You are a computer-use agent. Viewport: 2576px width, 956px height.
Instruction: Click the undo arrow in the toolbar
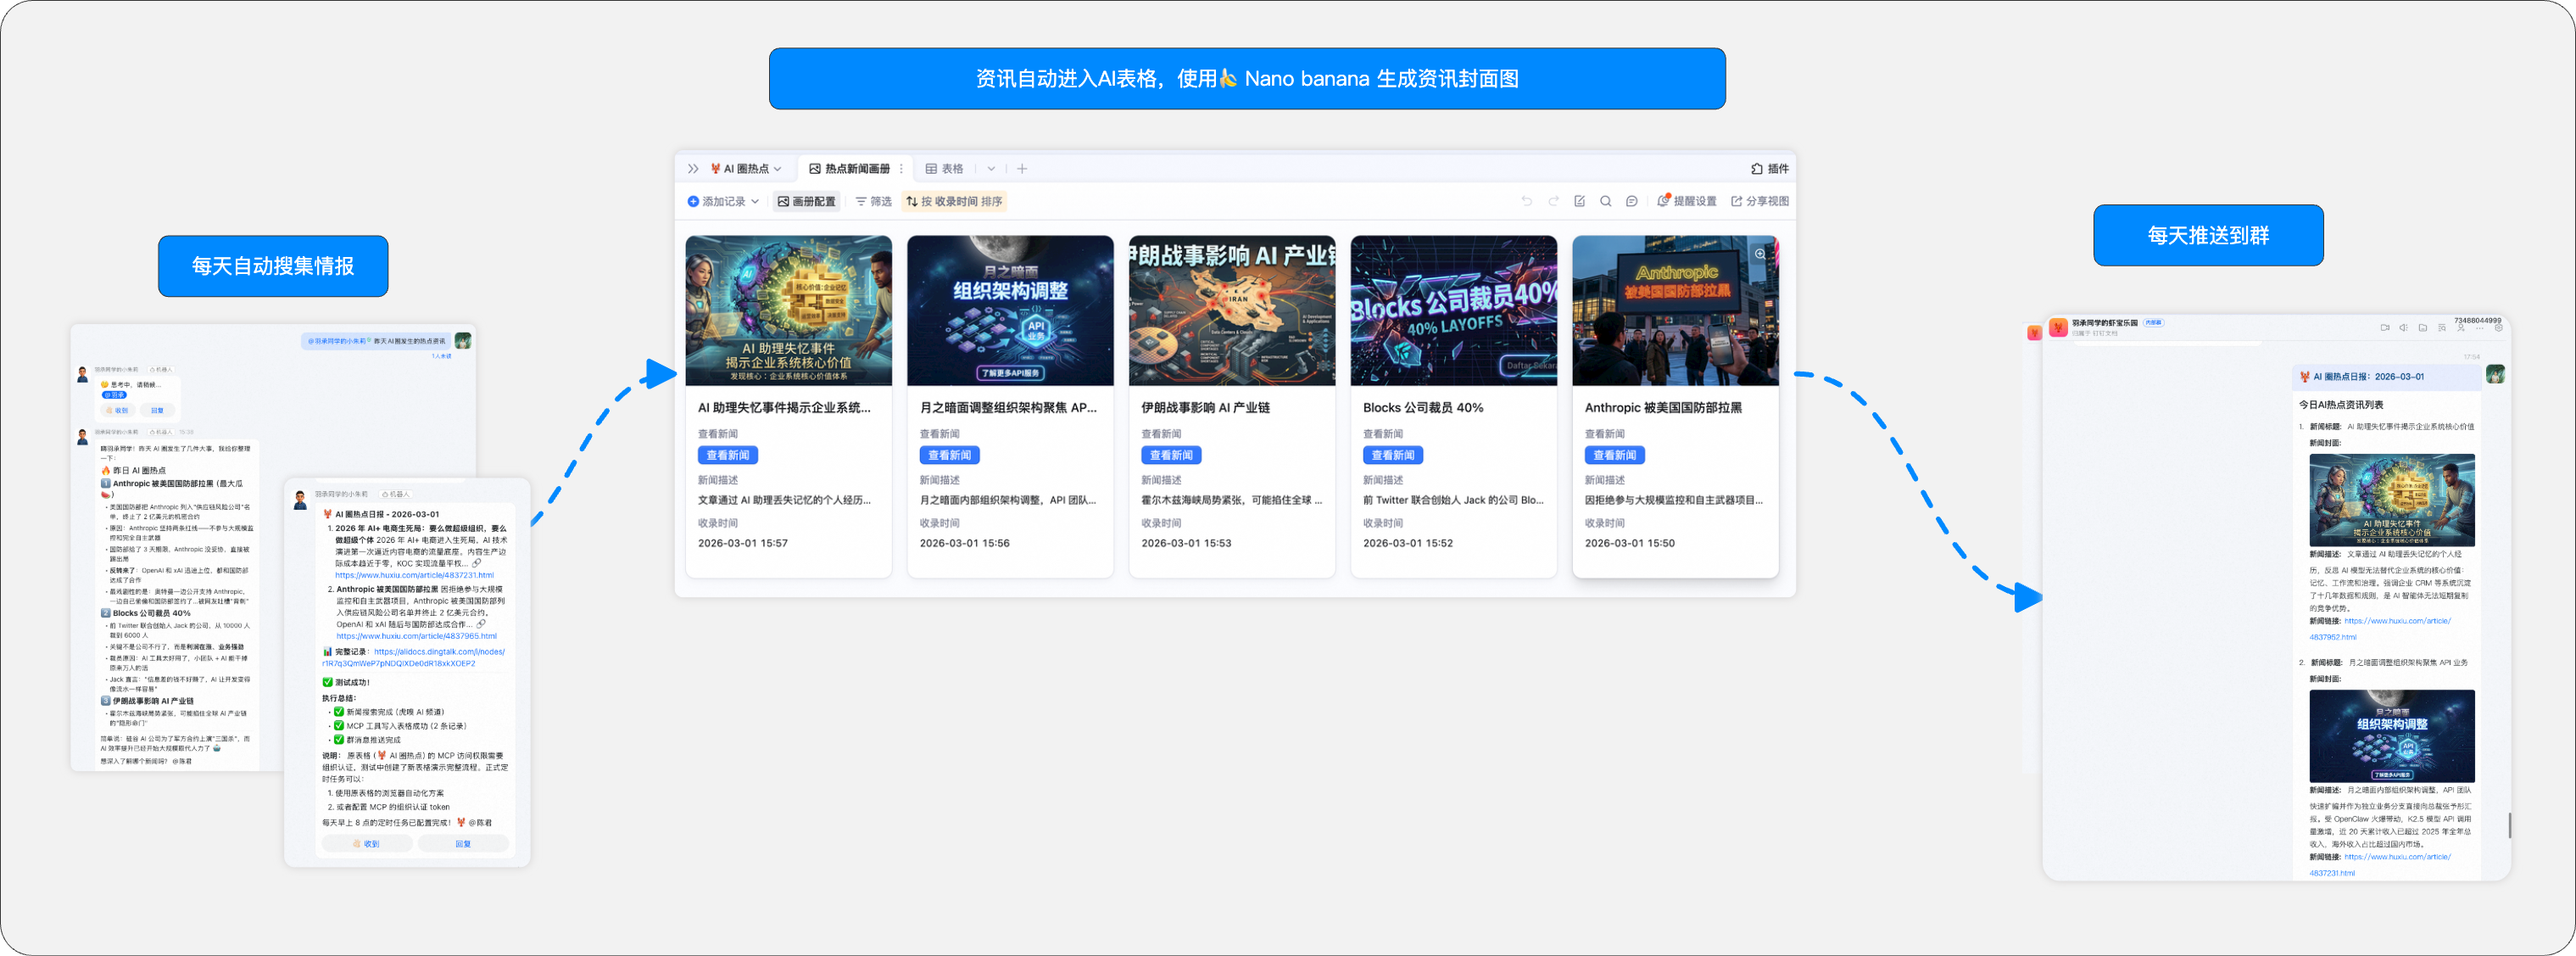1528,202
